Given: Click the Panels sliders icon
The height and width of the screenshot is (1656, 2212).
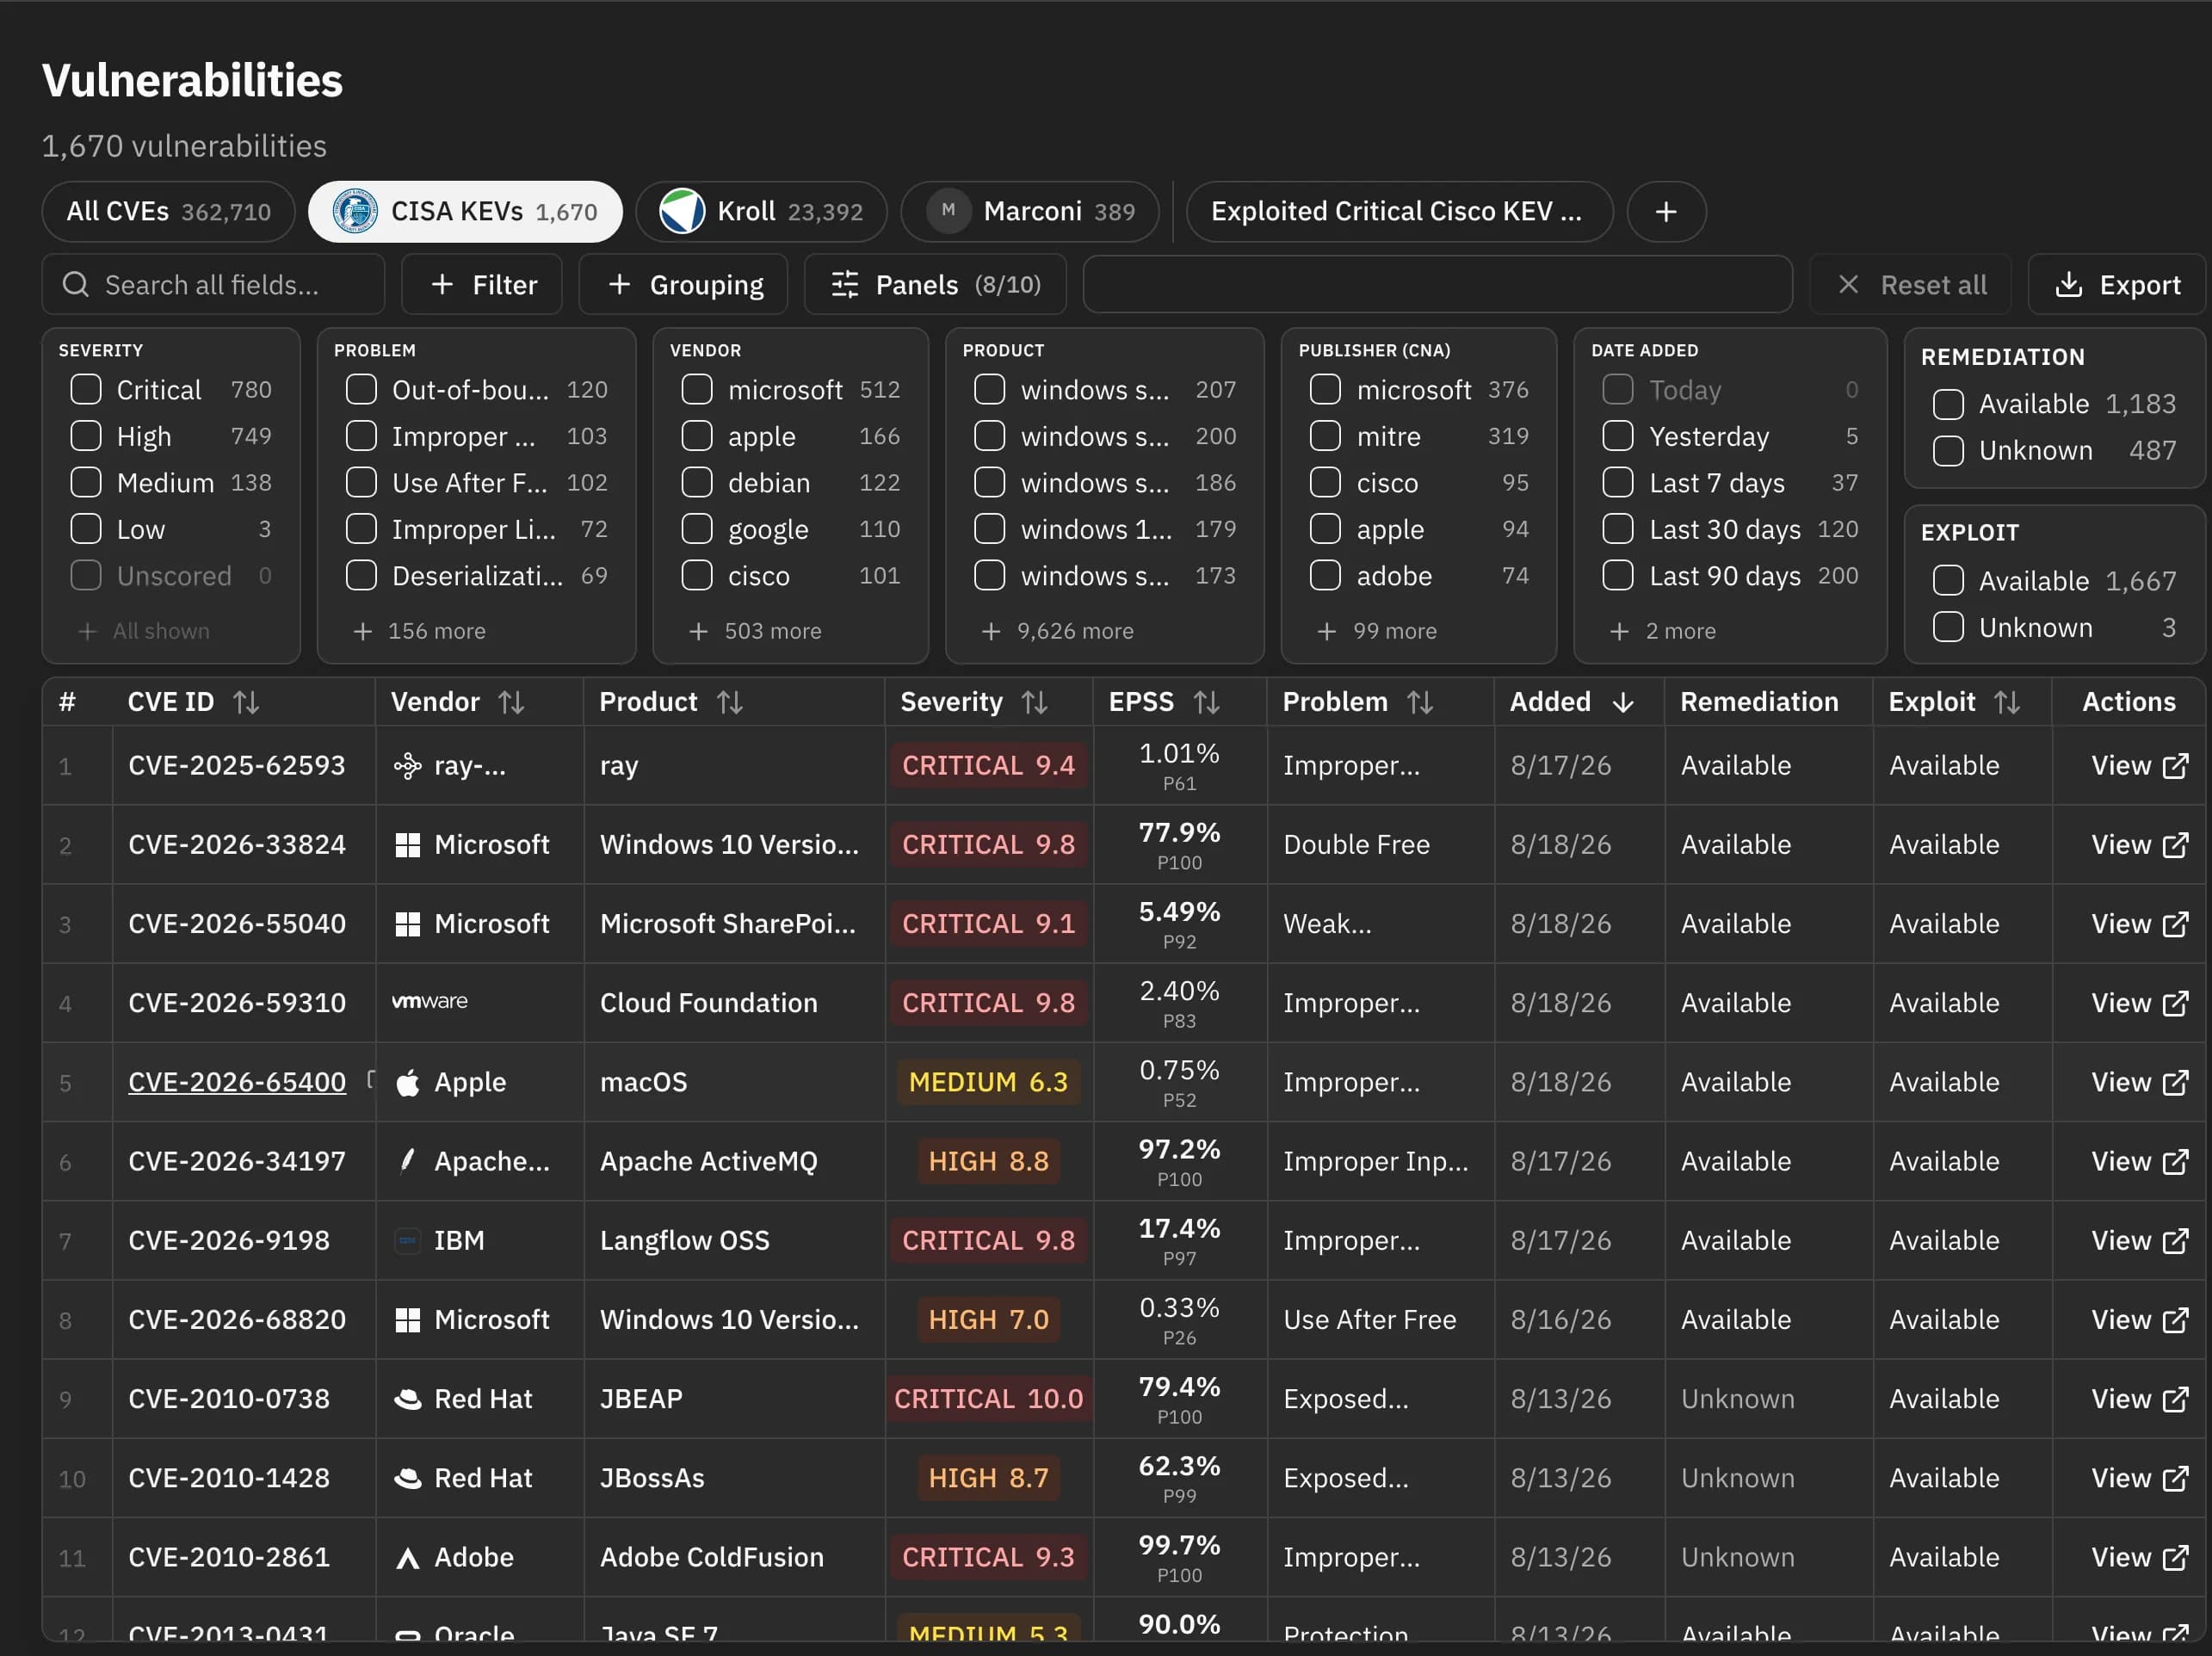Looking at the screenshot, I should (x=845, y=285).
